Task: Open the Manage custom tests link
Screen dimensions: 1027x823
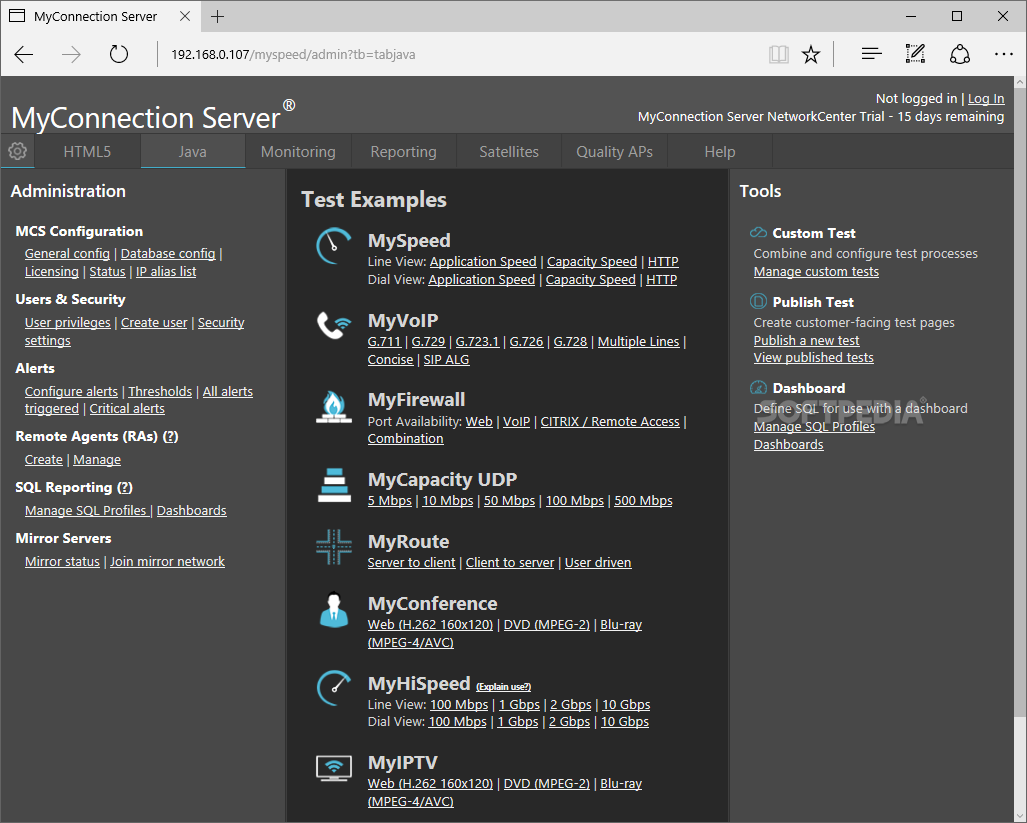Action: 816,271
